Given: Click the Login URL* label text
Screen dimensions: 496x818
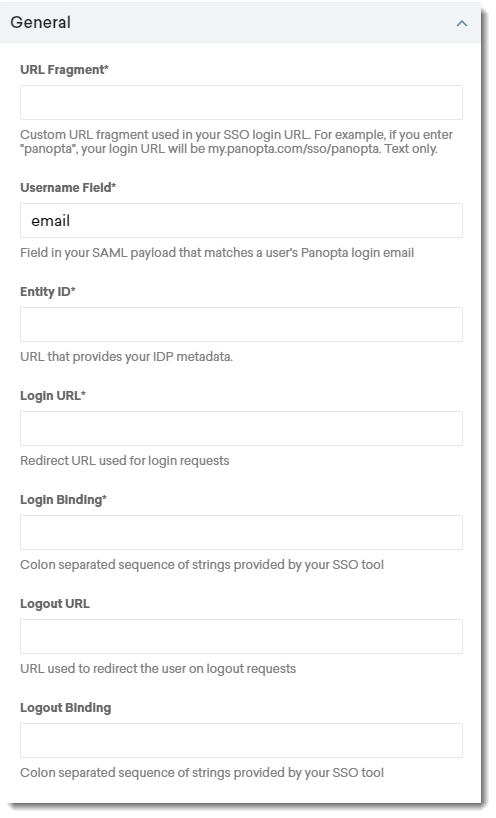Looking at the screenshot, I should pyautogui.click(x=53, y=395).
